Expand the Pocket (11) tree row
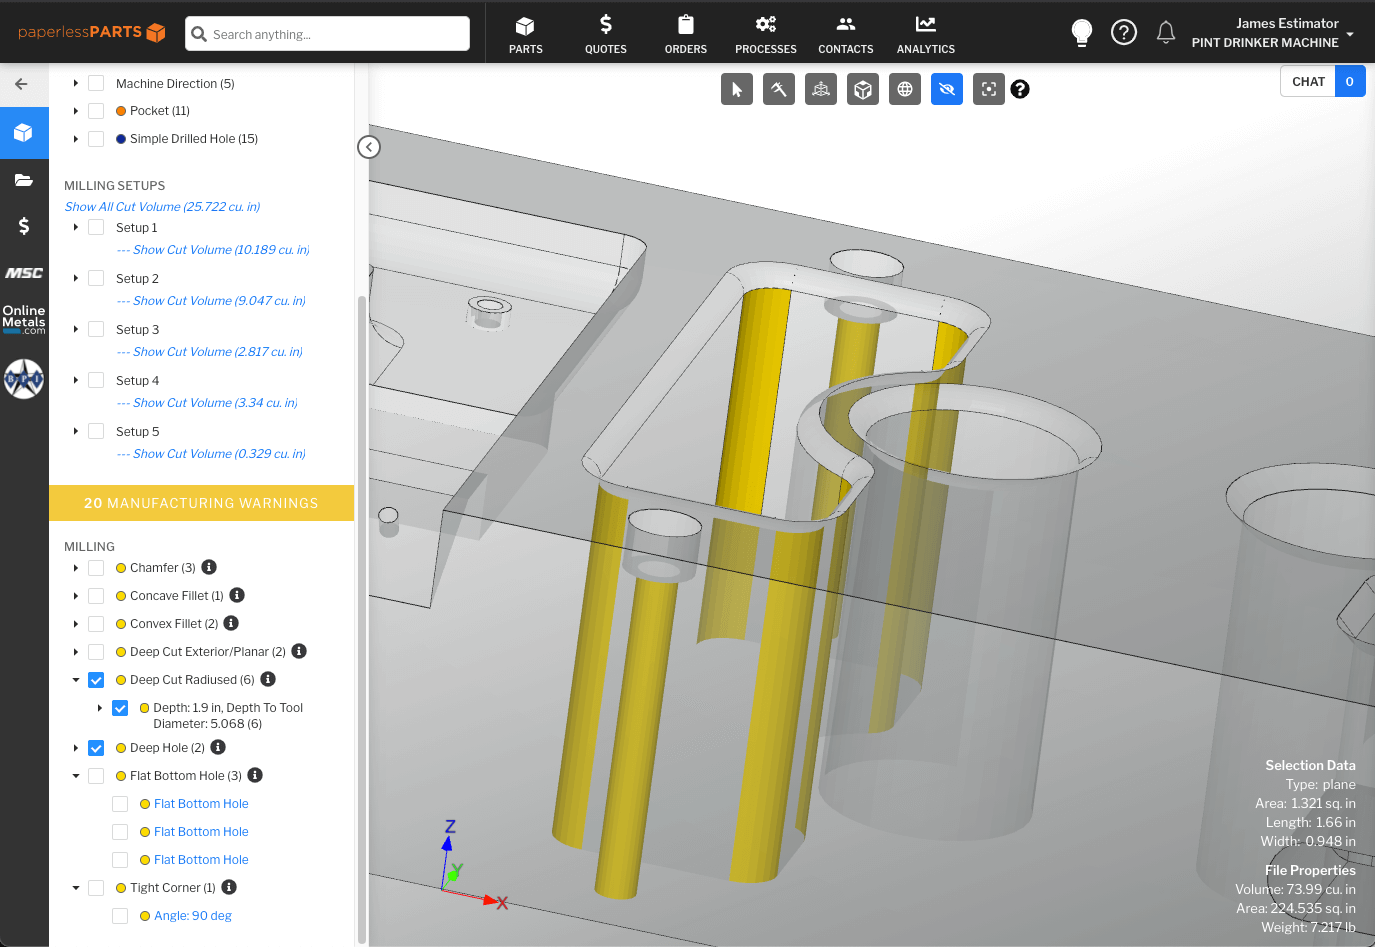The width and height of the screenshot is (1375, 947). coord(76,111)
